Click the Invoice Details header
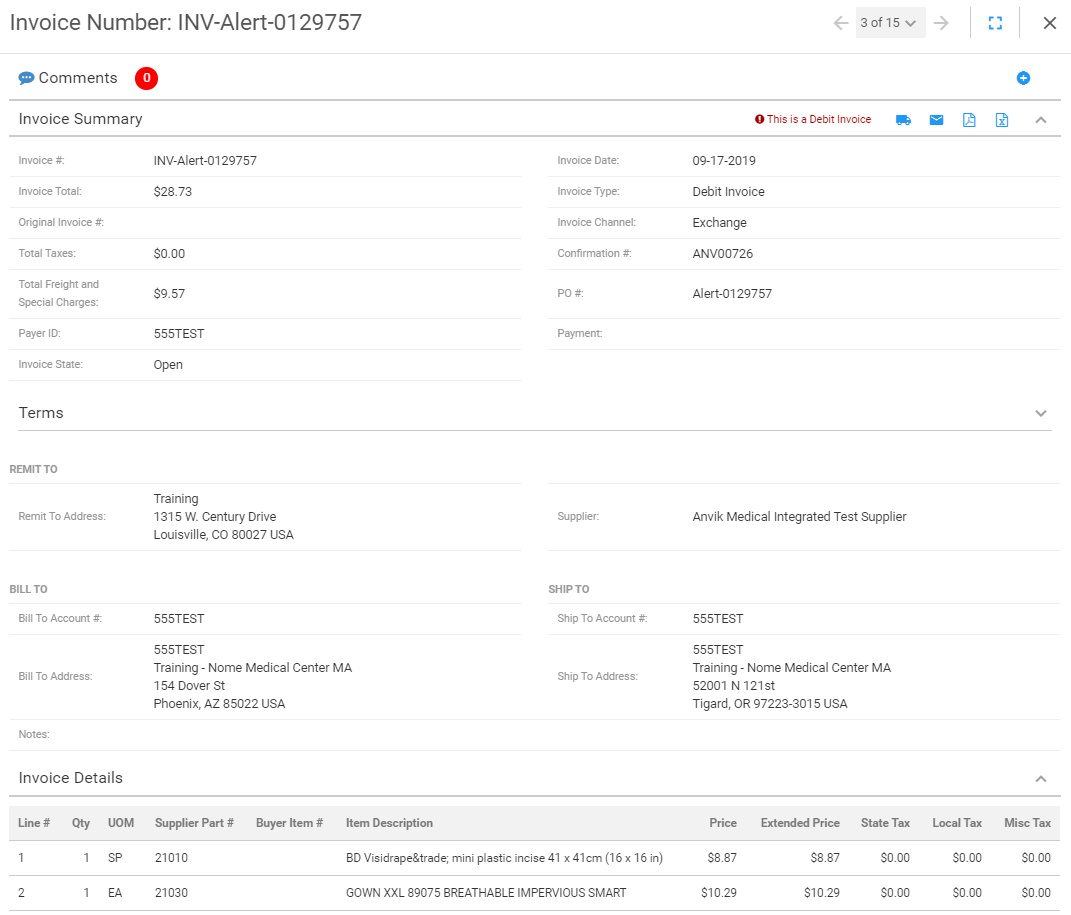 coord(71,777)
